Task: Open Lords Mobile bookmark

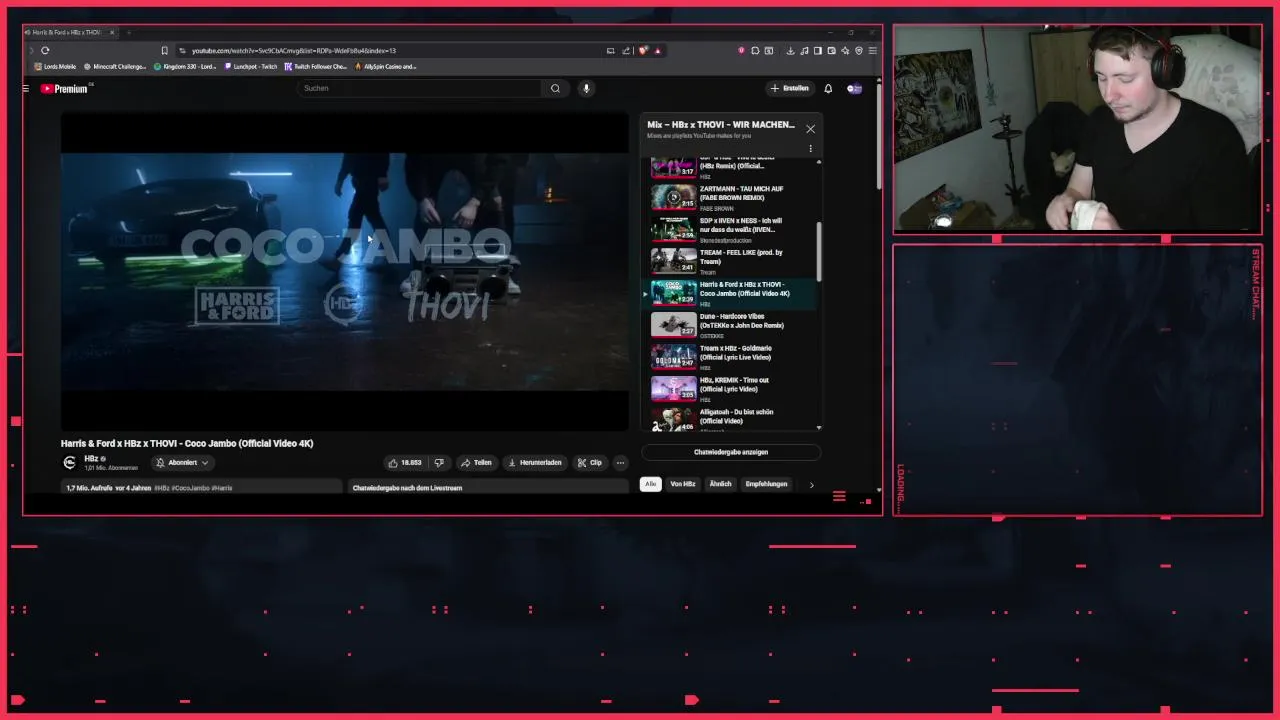Action: point(55,66)
